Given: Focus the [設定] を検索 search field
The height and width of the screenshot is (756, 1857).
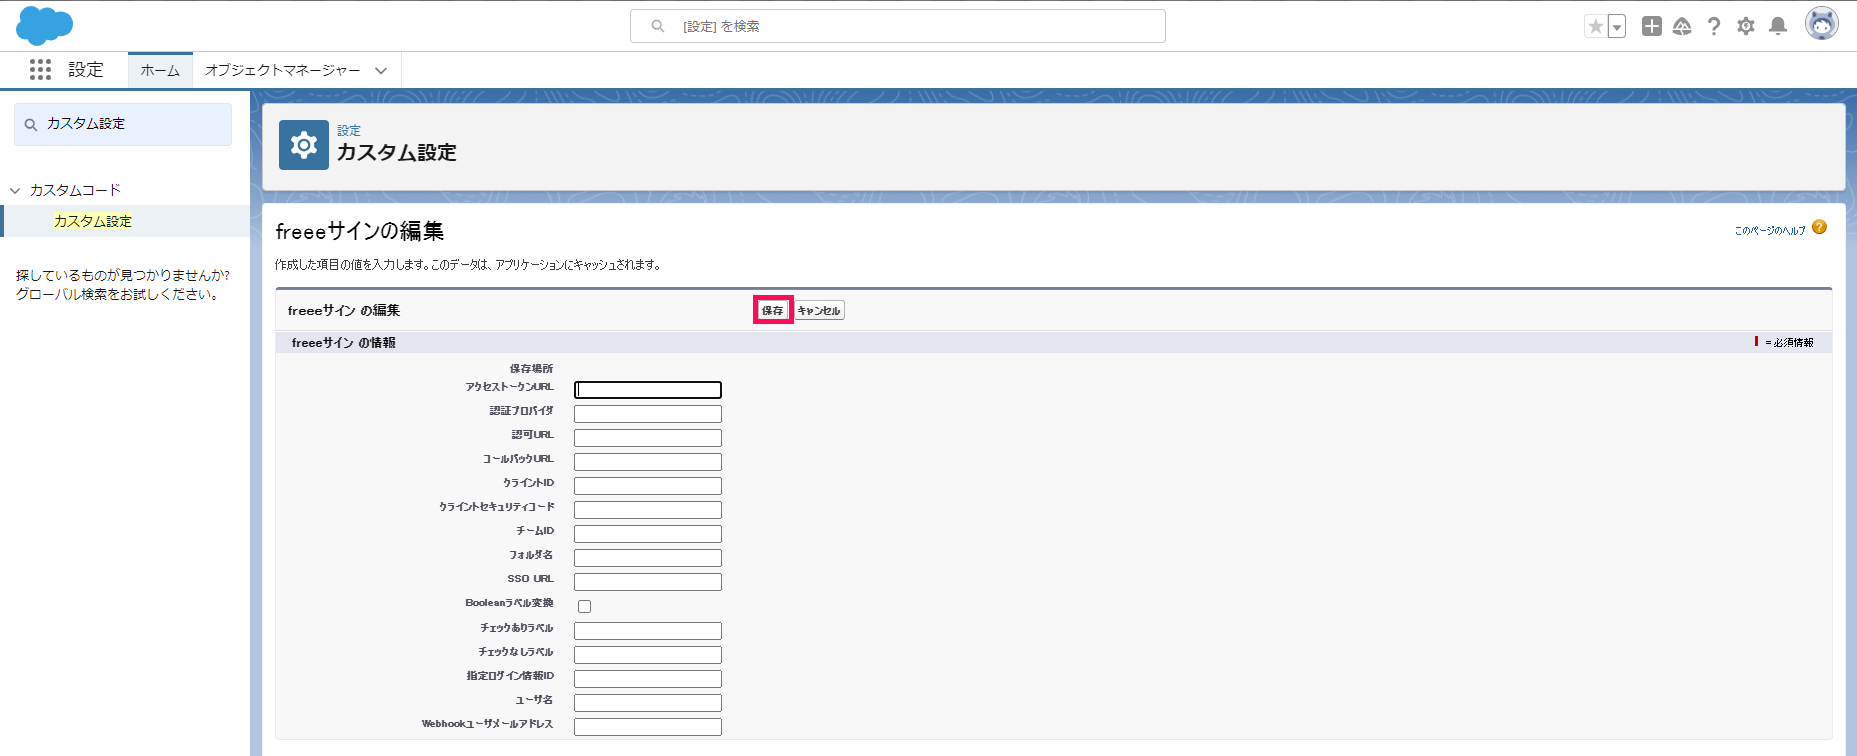Looking at the screenshot, I should (898, 26).
